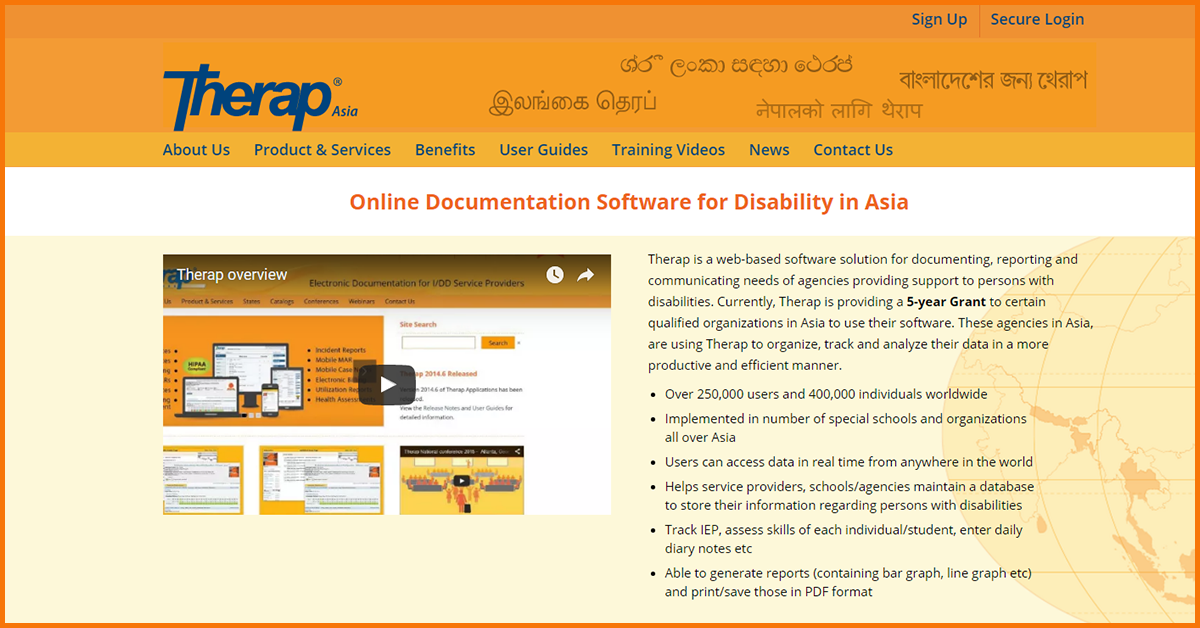The image size is (1200, 628).
Task: Open Training Videos menu item
Action: (668, 149)
